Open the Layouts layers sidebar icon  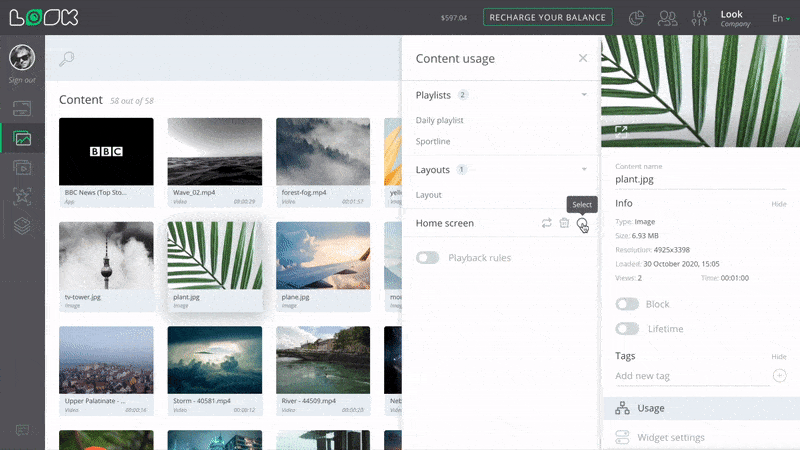pyautogui.click(x=22, y=226)
